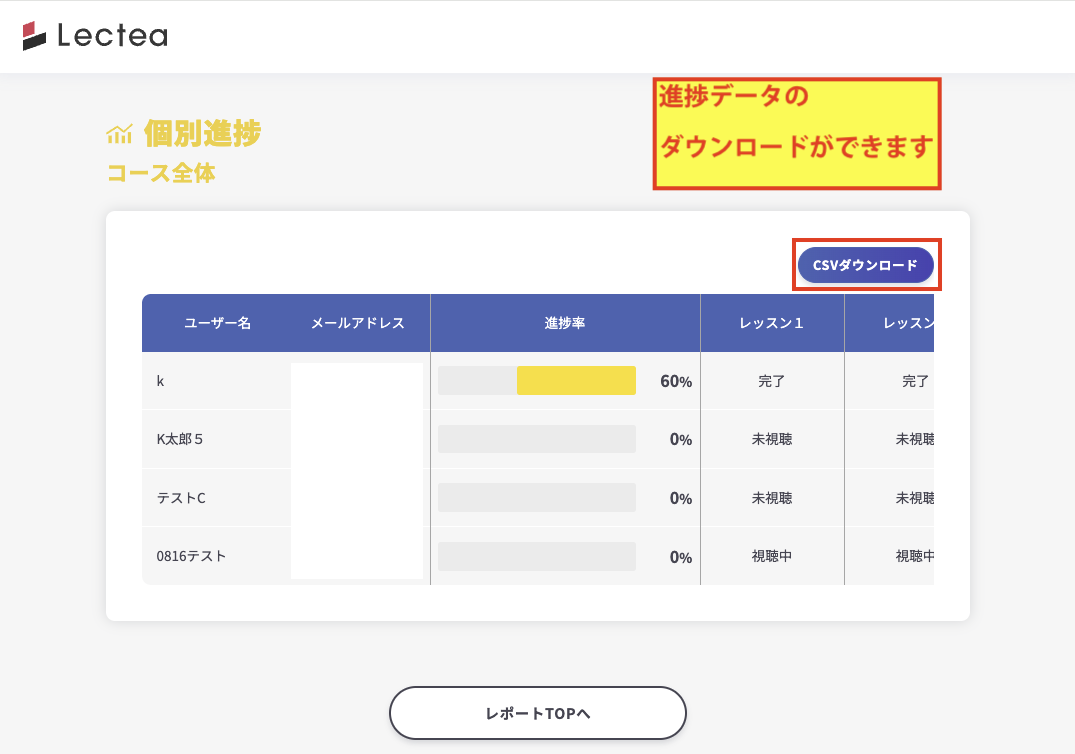Click 完了 status in レッスン1 for k

tap(771, 381)
